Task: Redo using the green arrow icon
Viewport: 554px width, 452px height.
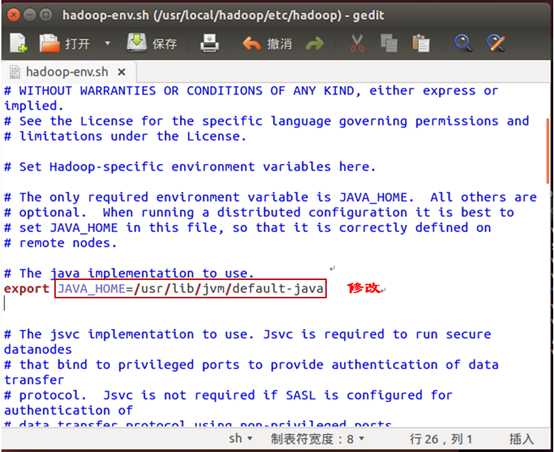Action: pyautogui.click(x=315, y=44)
